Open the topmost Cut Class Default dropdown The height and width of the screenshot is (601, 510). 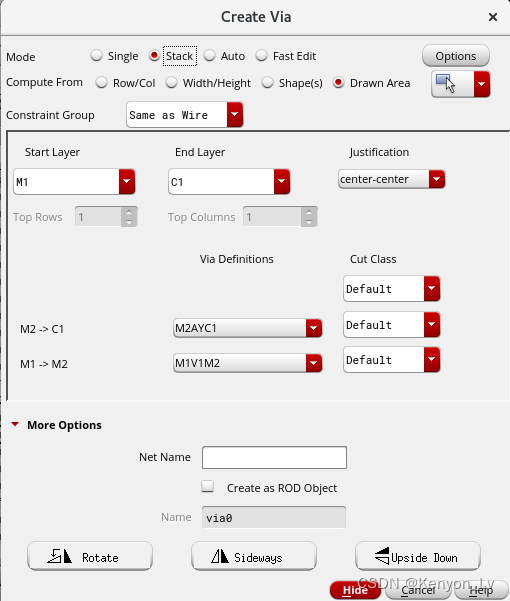pyautogui.click(x=392, y=288)
